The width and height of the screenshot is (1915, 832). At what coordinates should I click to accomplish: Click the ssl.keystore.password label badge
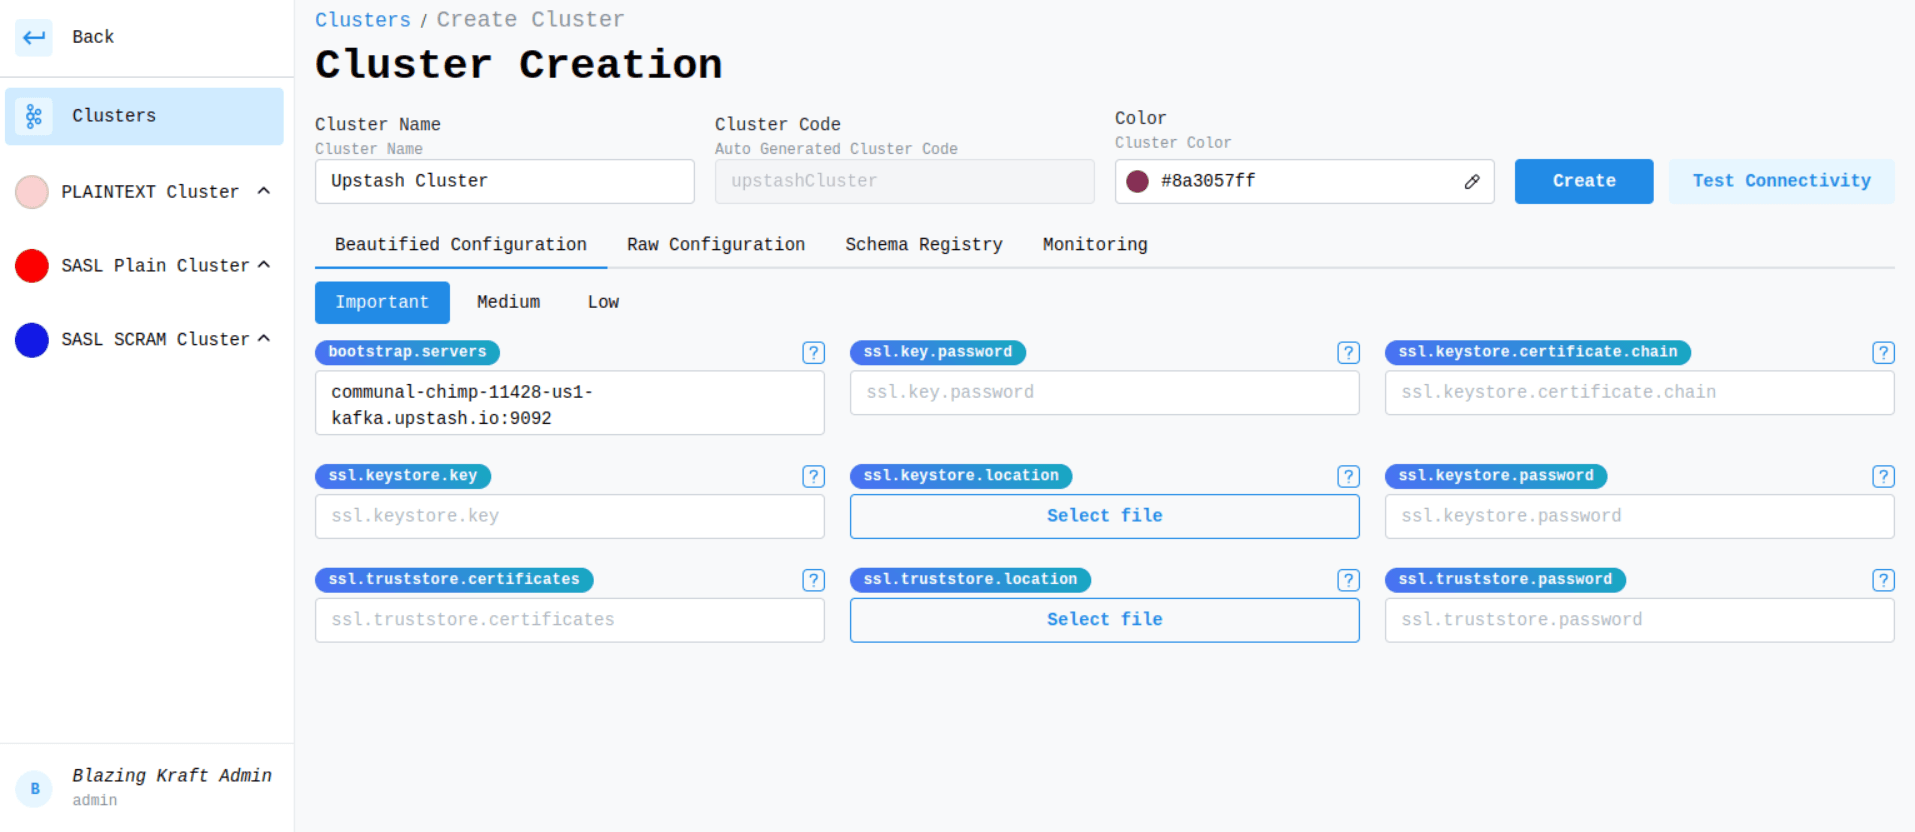pos(1496,476)
